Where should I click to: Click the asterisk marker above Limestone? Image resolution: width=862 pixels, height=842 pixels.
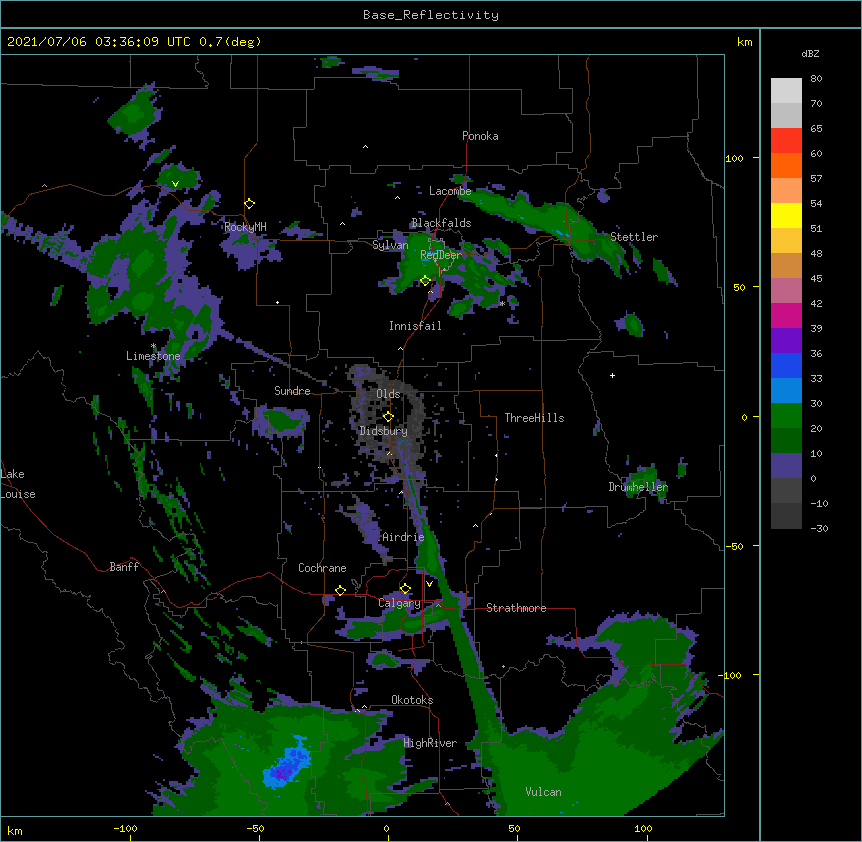153,346
